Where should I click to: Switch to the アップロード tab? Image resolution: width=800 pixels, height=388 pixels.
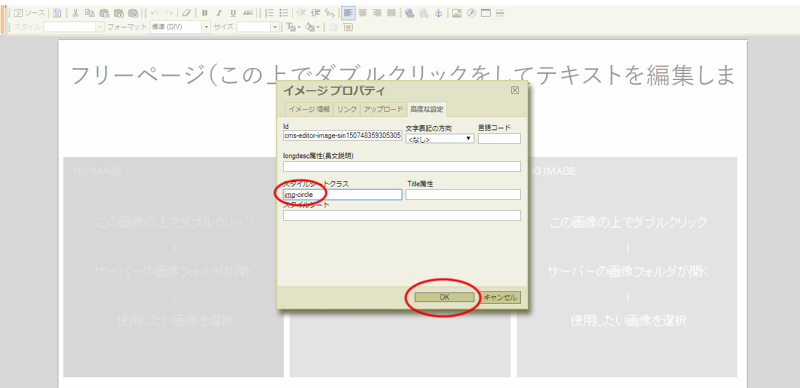(x=383, y=109)
